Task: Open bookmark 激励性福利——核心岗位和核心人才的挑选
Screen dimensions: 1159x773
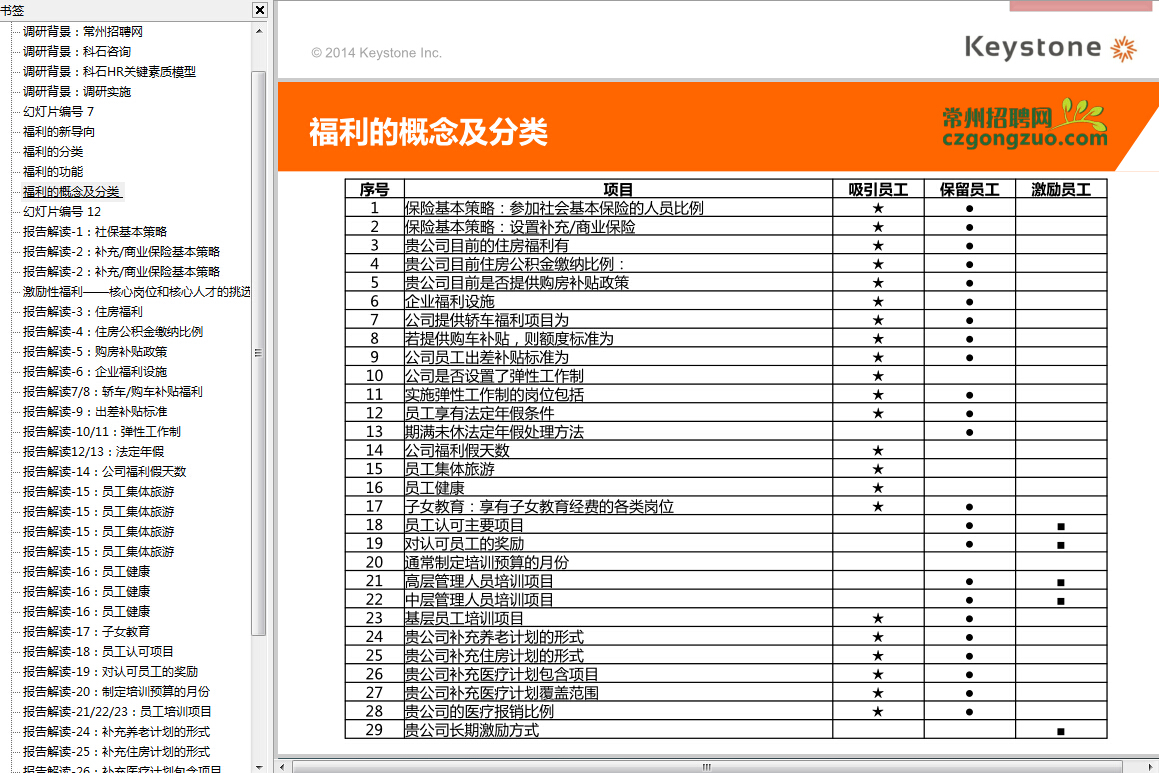Action: (137, 291)
